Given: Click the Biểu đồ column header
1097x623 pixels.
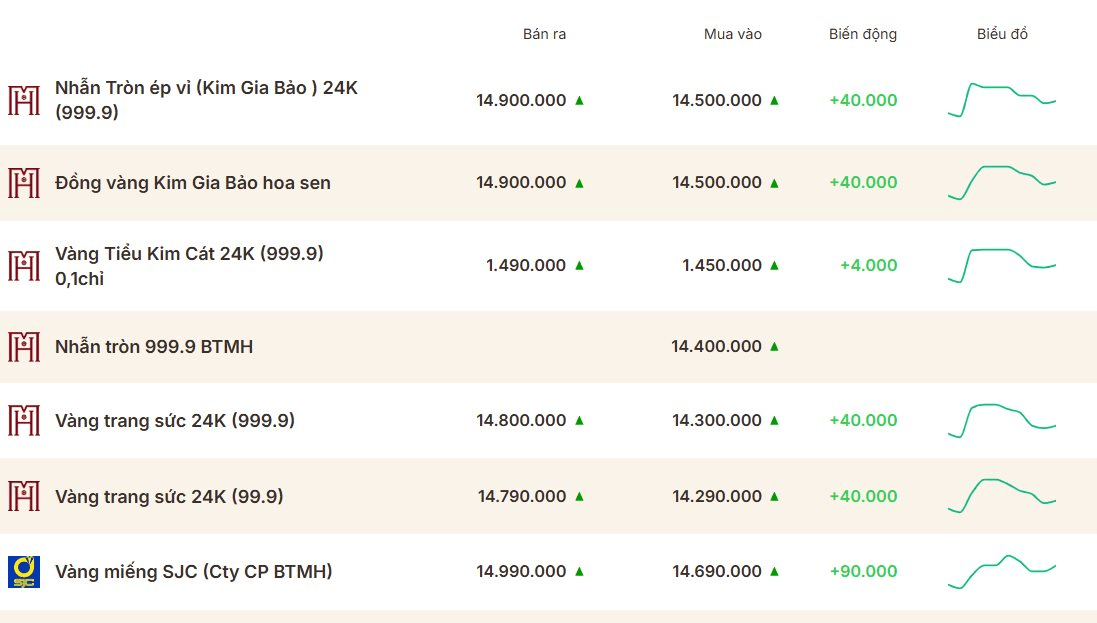Looking at the screenshot, I should click(1002, 34).
